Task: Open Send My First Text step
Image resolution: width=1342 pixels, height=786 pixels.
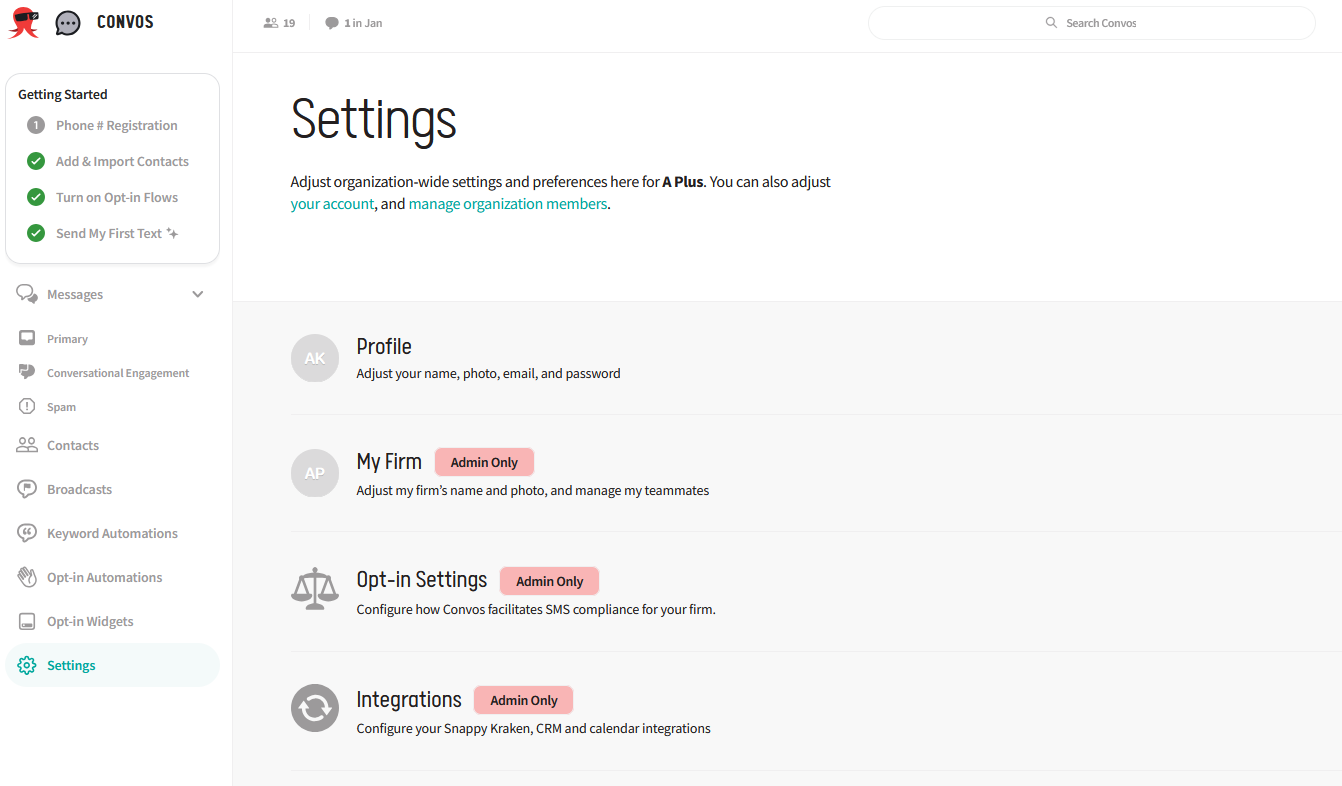Action: coord(109,233)
